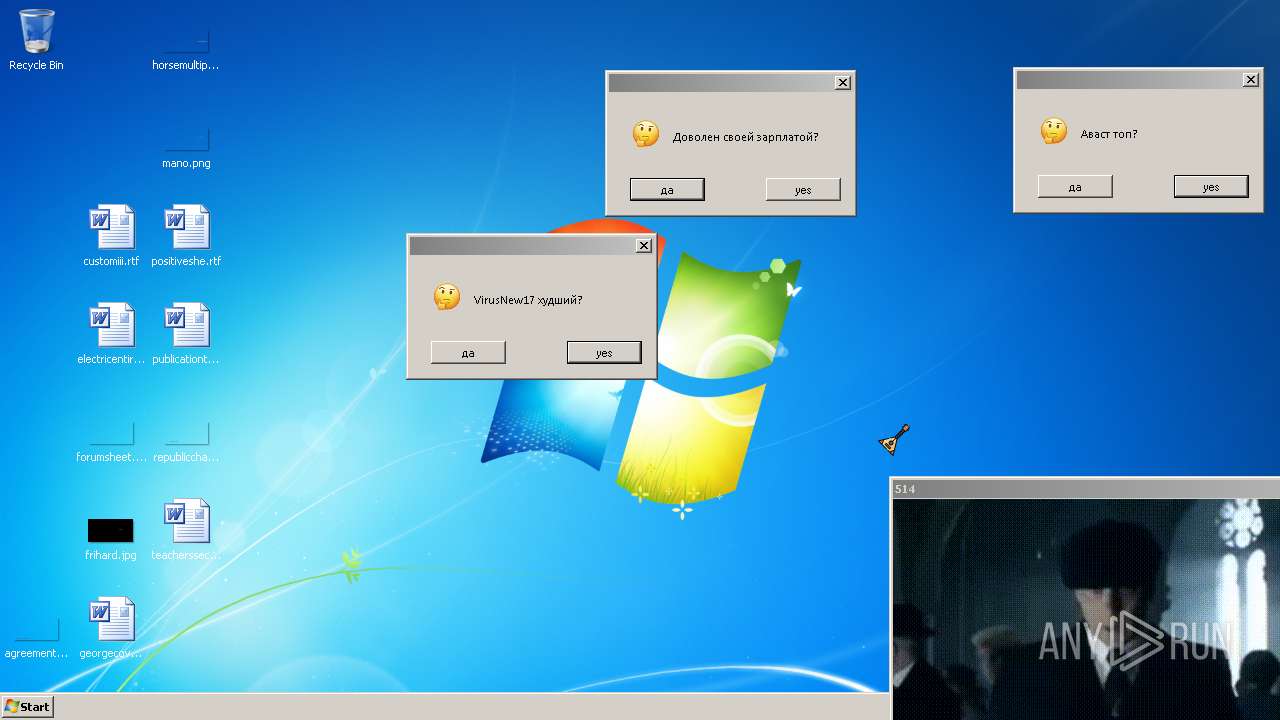Image resolution: width=1280 pixels, height=720 pixels.
Task: Click 'да' in the VirusNew17 худший dialog
Action: point(468,353)
